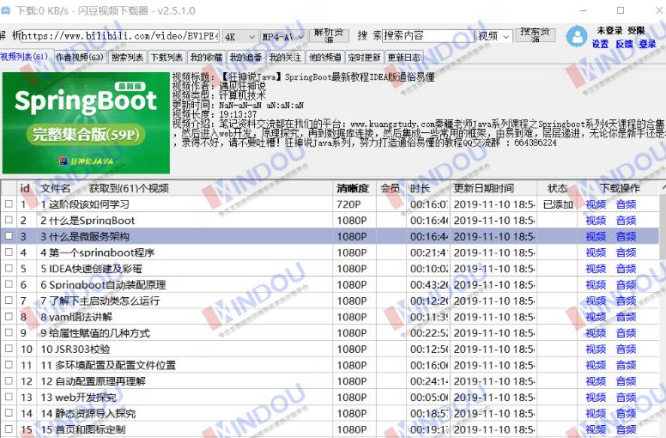Click the SpringBoot video cover thumbnail
Image resolution: width=666 pixels, height=438 pixels.
tap(86, 123)
